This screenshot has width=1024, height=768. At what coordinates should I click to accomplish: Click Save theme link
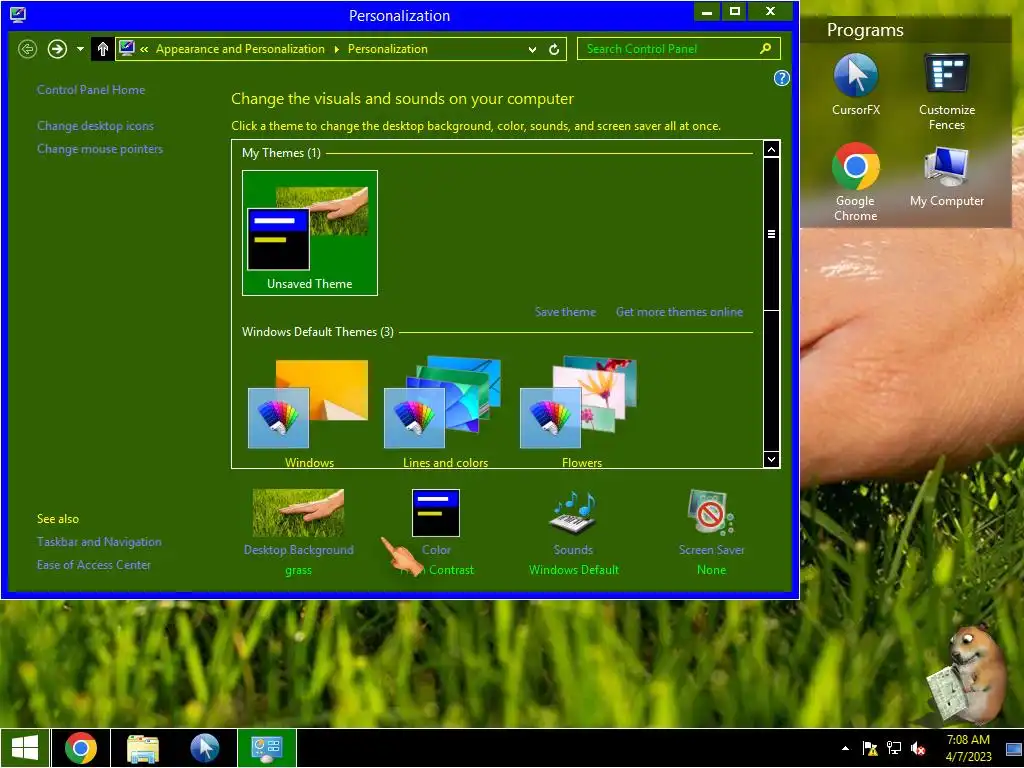[565, 312]
